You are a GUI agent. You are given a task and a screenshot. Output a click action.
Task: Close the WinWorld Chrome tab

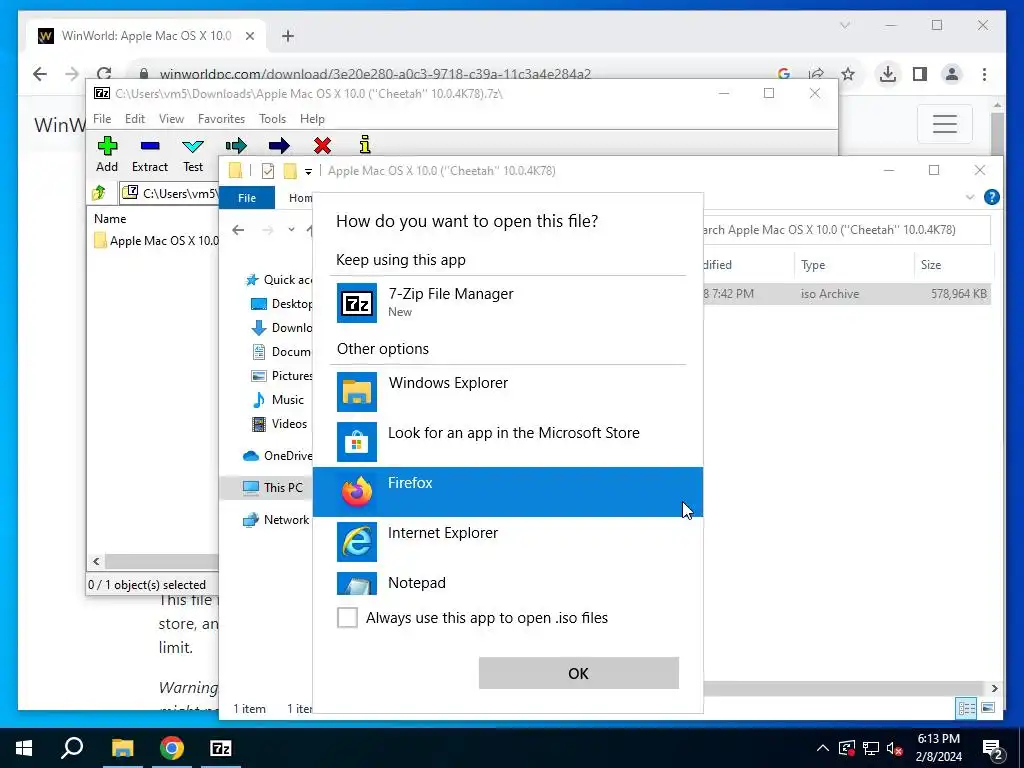(x=249, y=36)
